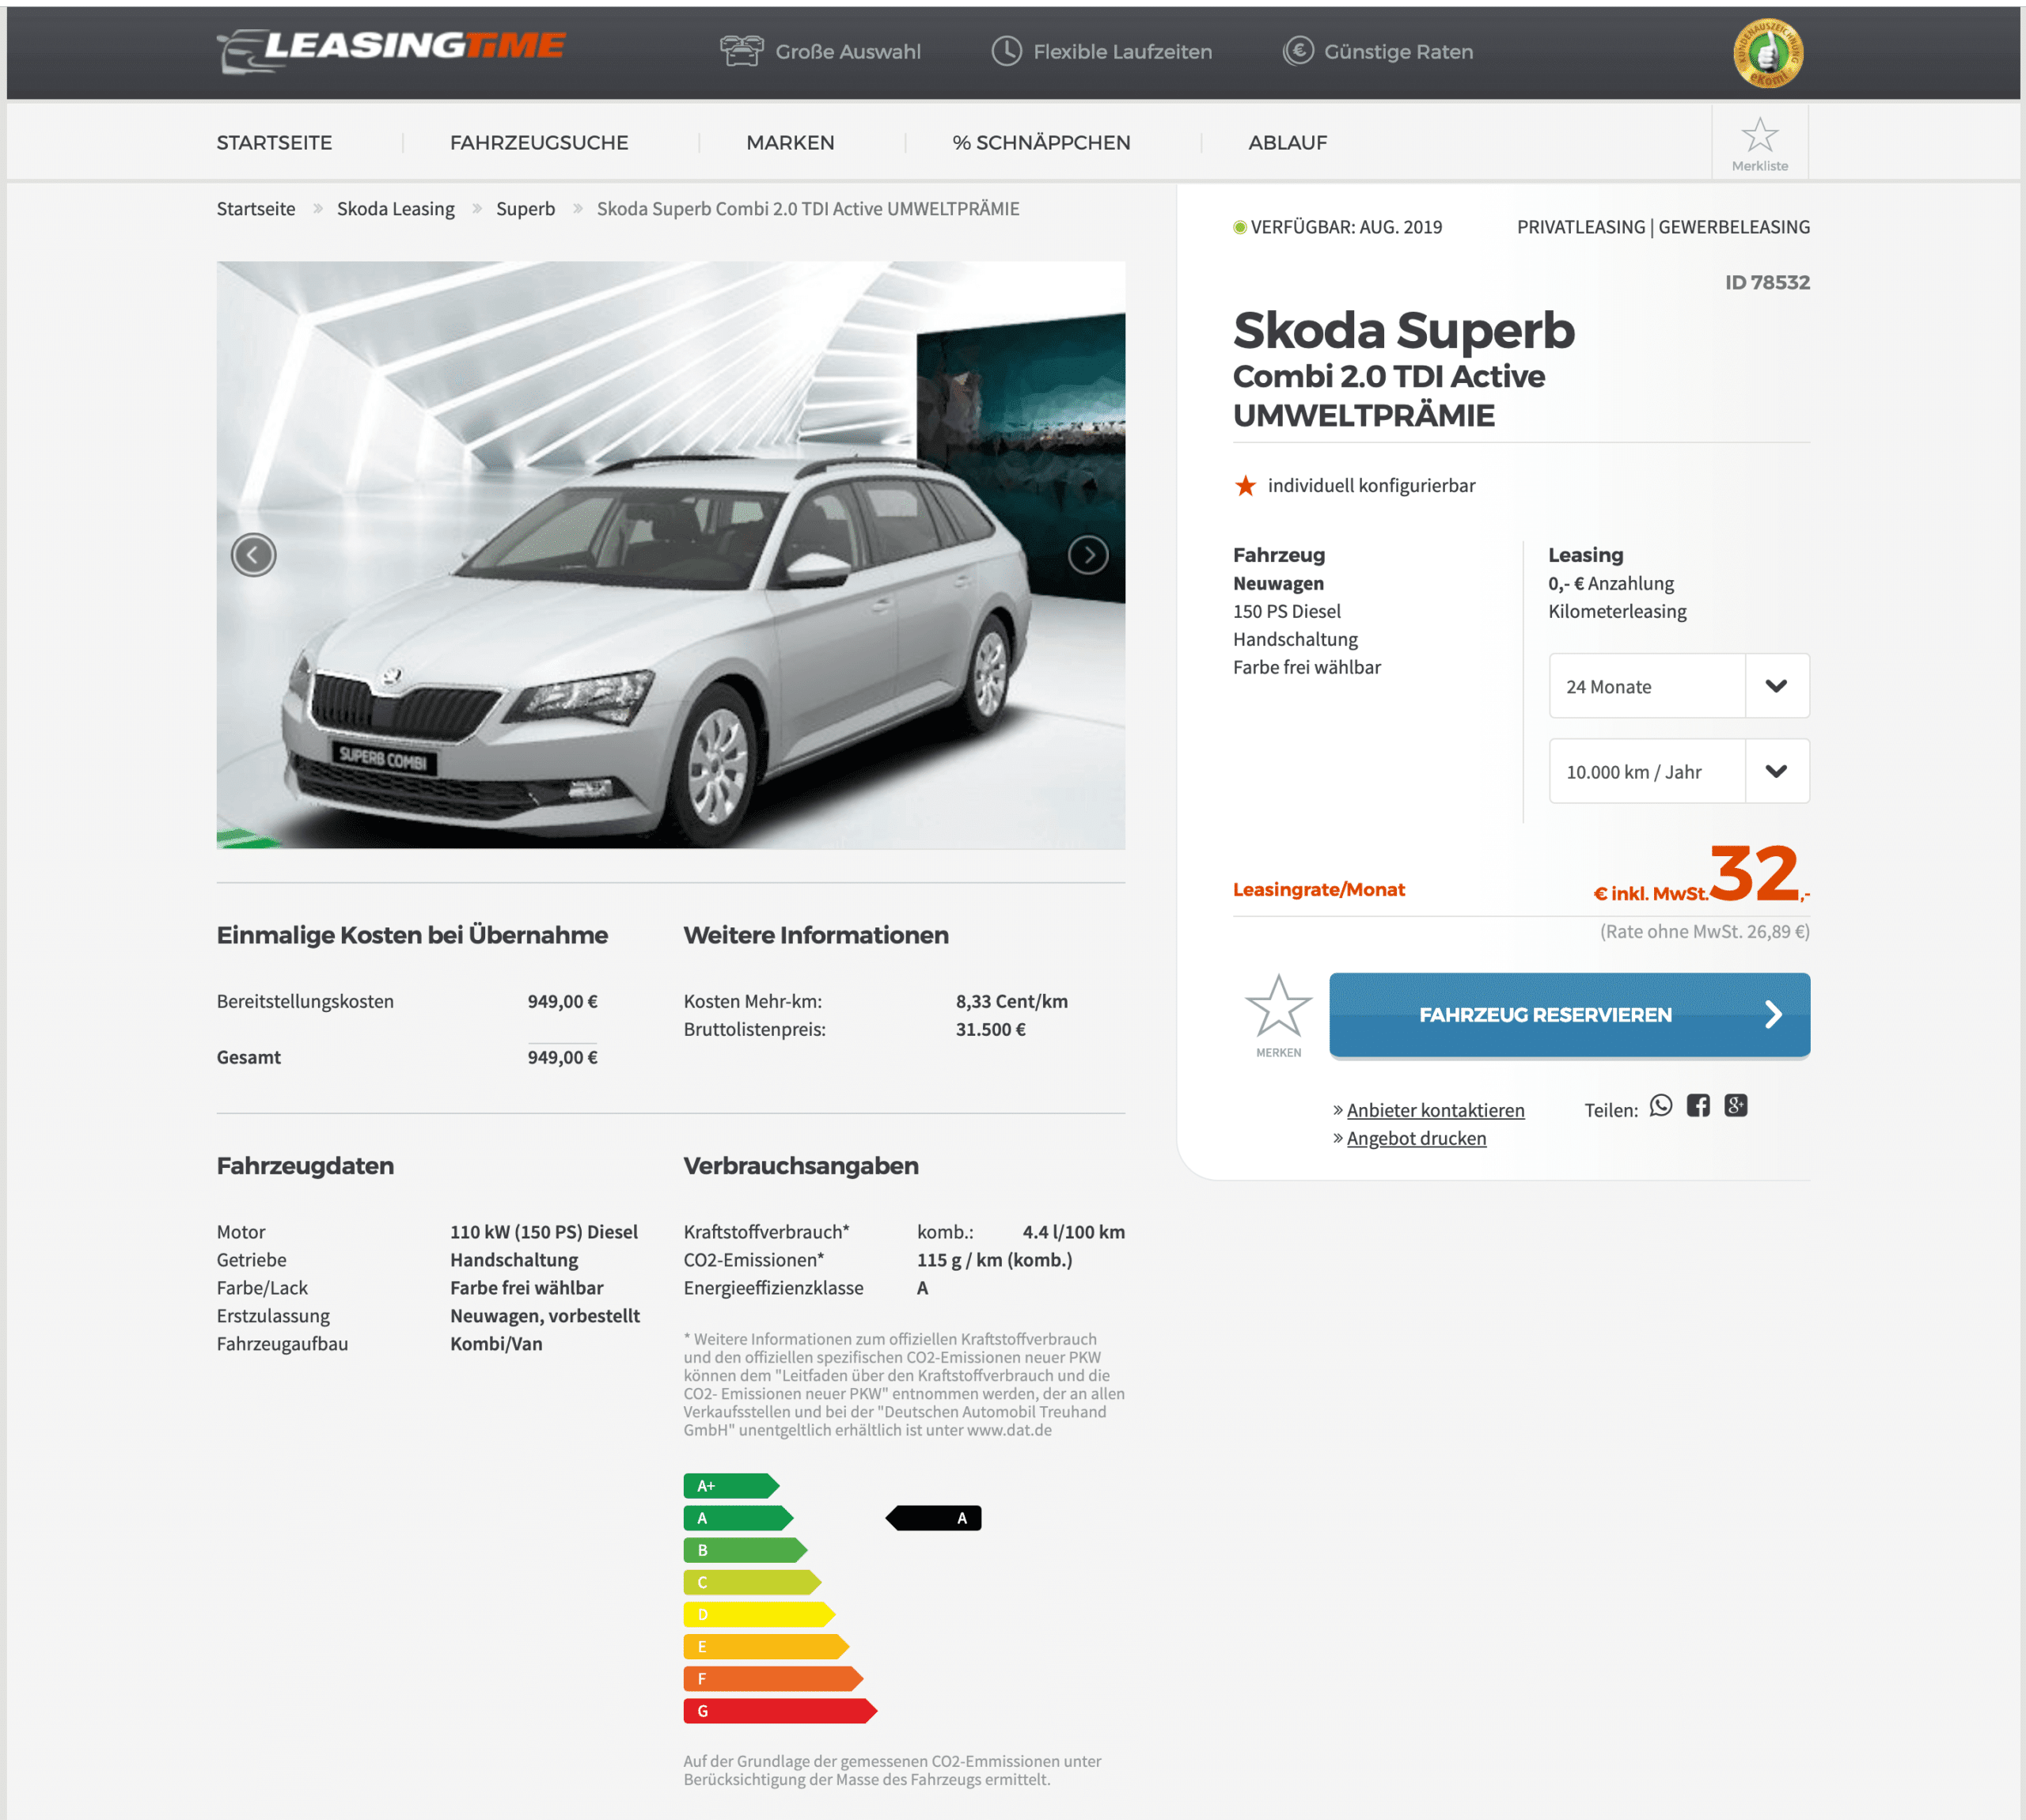This screenshot has height=1820, width=2026.
Task: Show previous car image with left arrow
Action: point(253,555)
